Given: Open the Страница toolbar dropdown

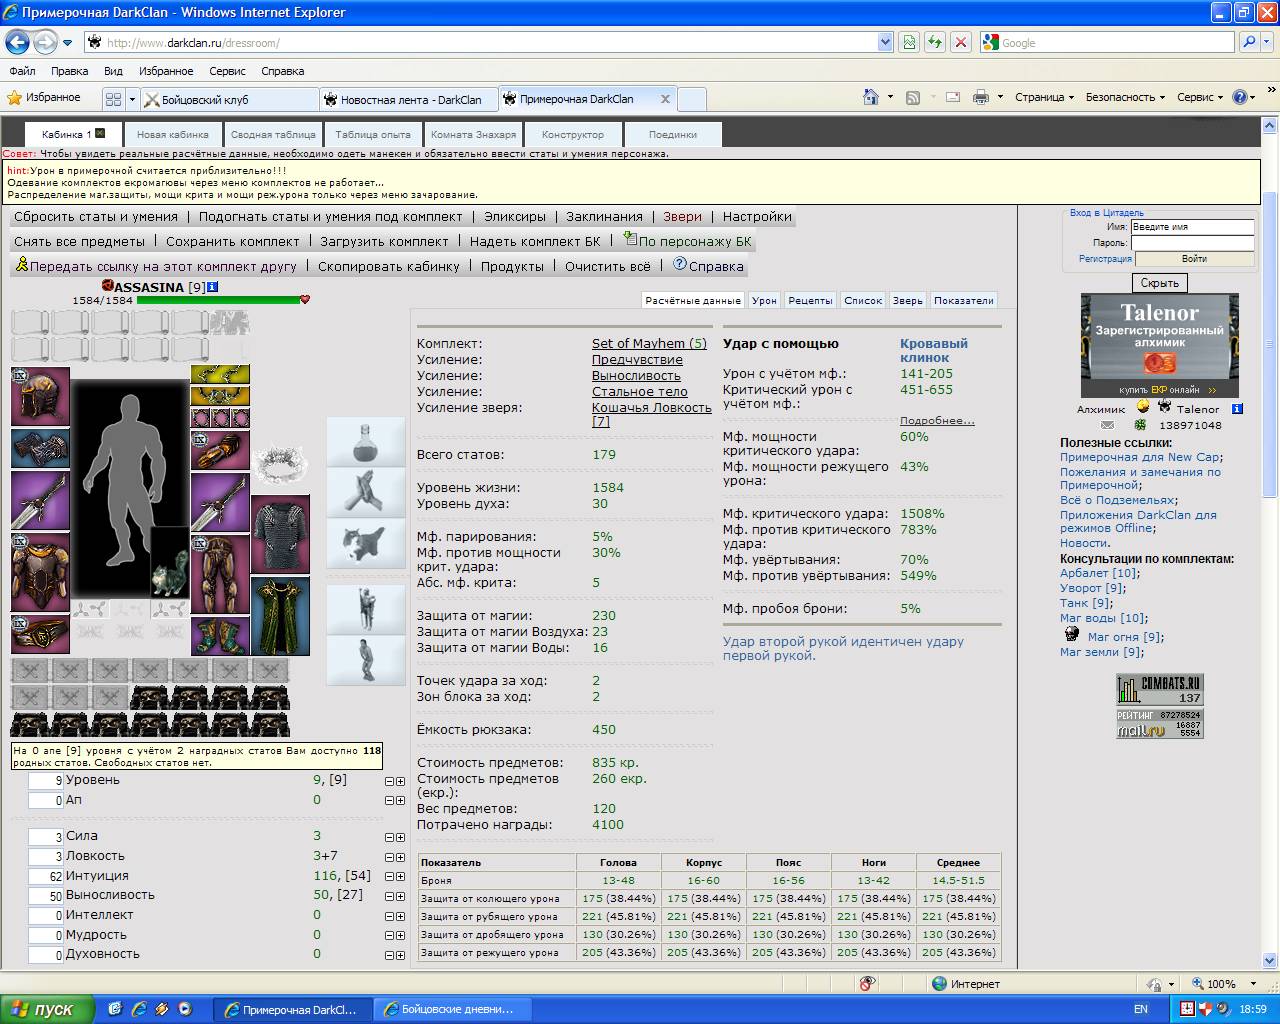Looking at the screenshot, I should [x=1044, y=97].
